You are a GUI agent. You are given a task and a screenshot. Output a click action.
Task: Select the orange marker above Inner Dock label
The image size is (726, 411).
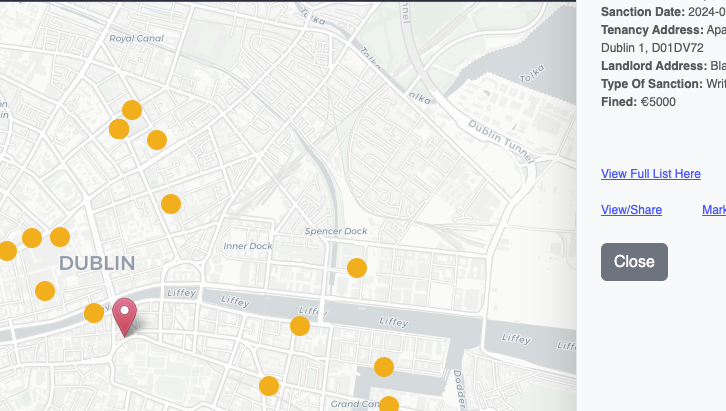coord(171,204)
